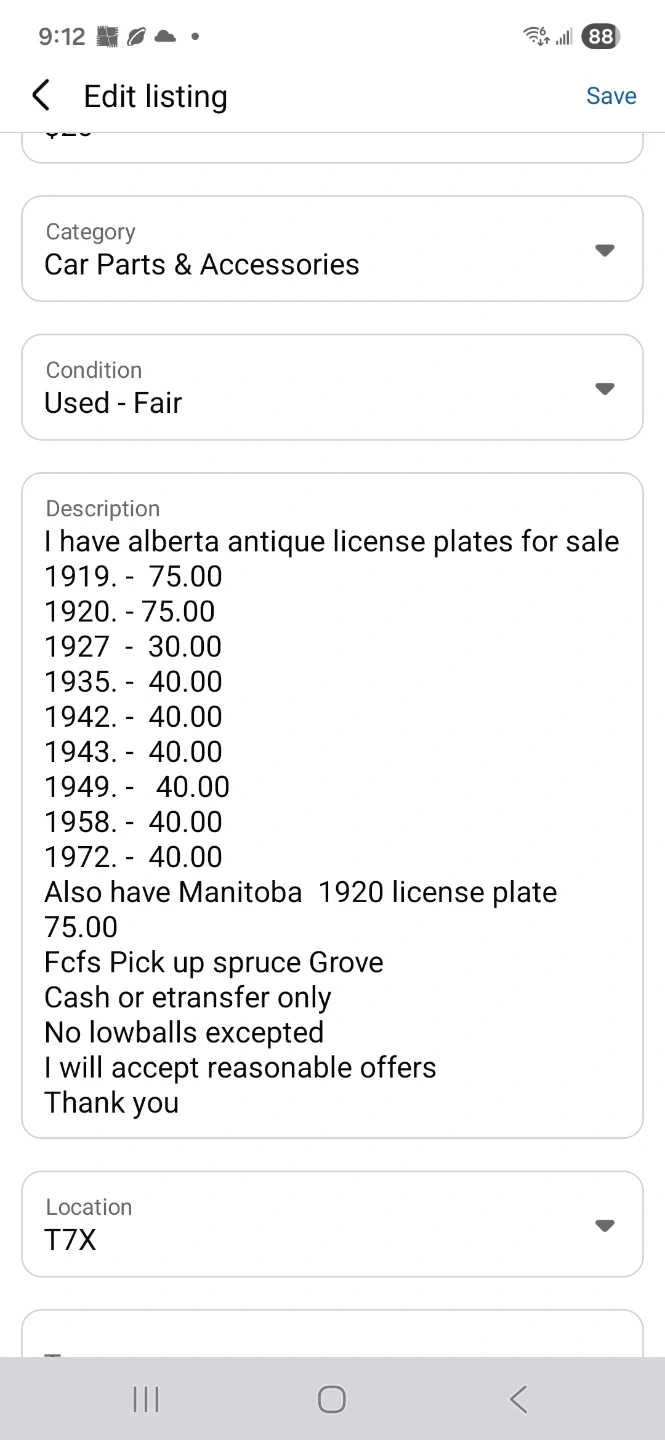
Task: Open the Used - Fair condition field
Action: pos(332,387)
